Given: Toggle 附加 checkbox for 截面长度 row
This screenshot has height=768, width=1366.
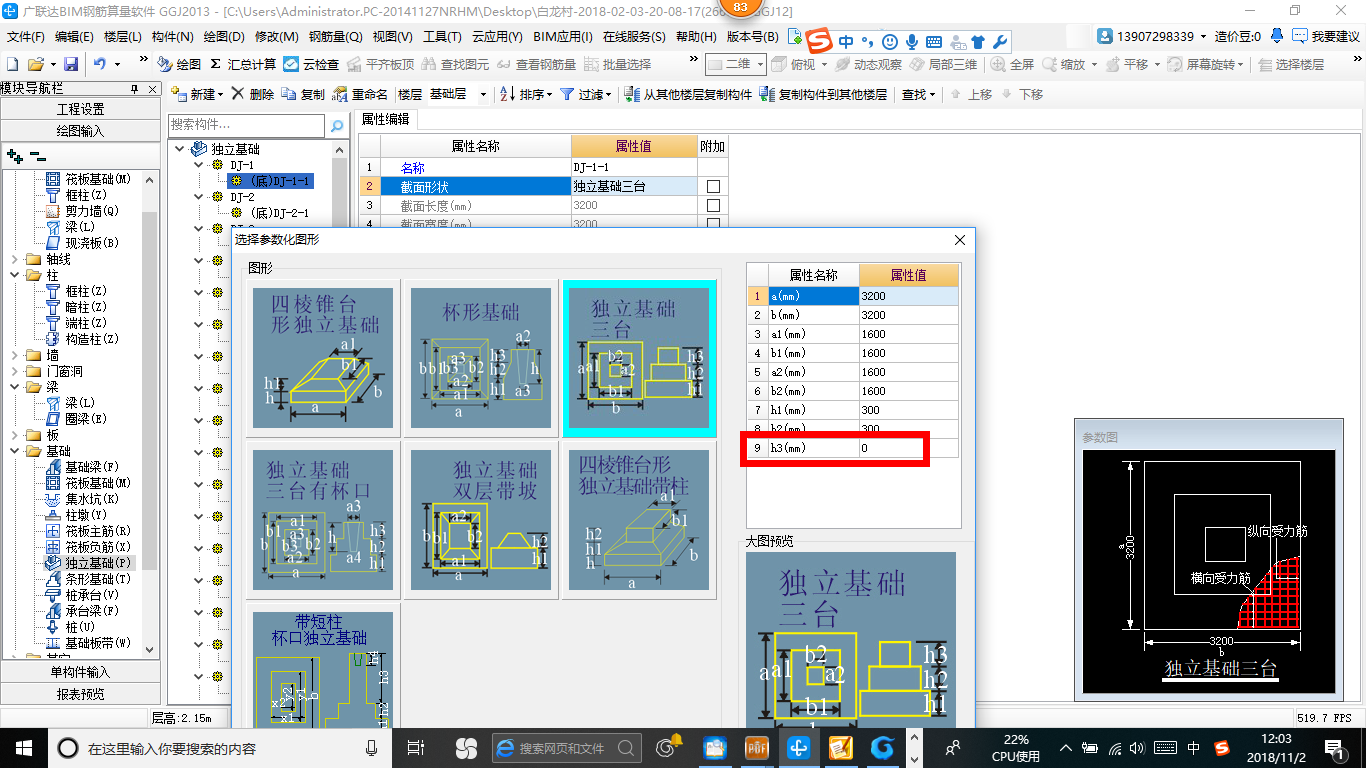Looking at the screenshot, I should point(713,206).
